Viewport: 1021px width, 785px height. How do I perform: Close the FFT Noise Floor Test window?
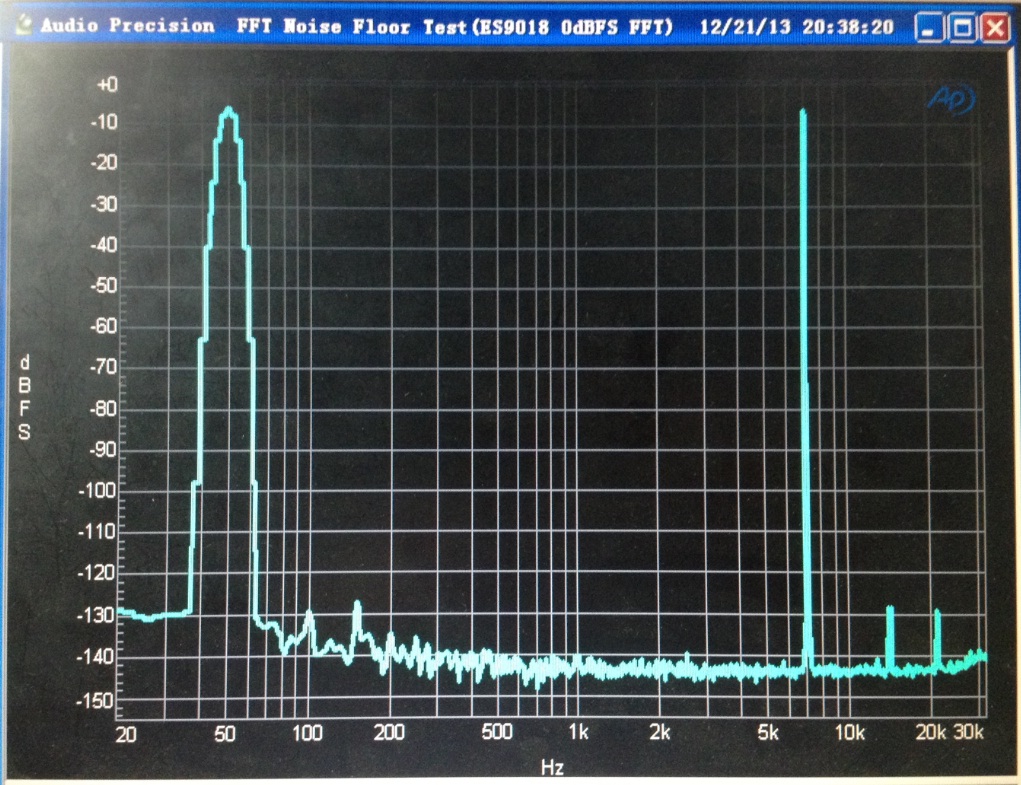(x=995, y=28)
